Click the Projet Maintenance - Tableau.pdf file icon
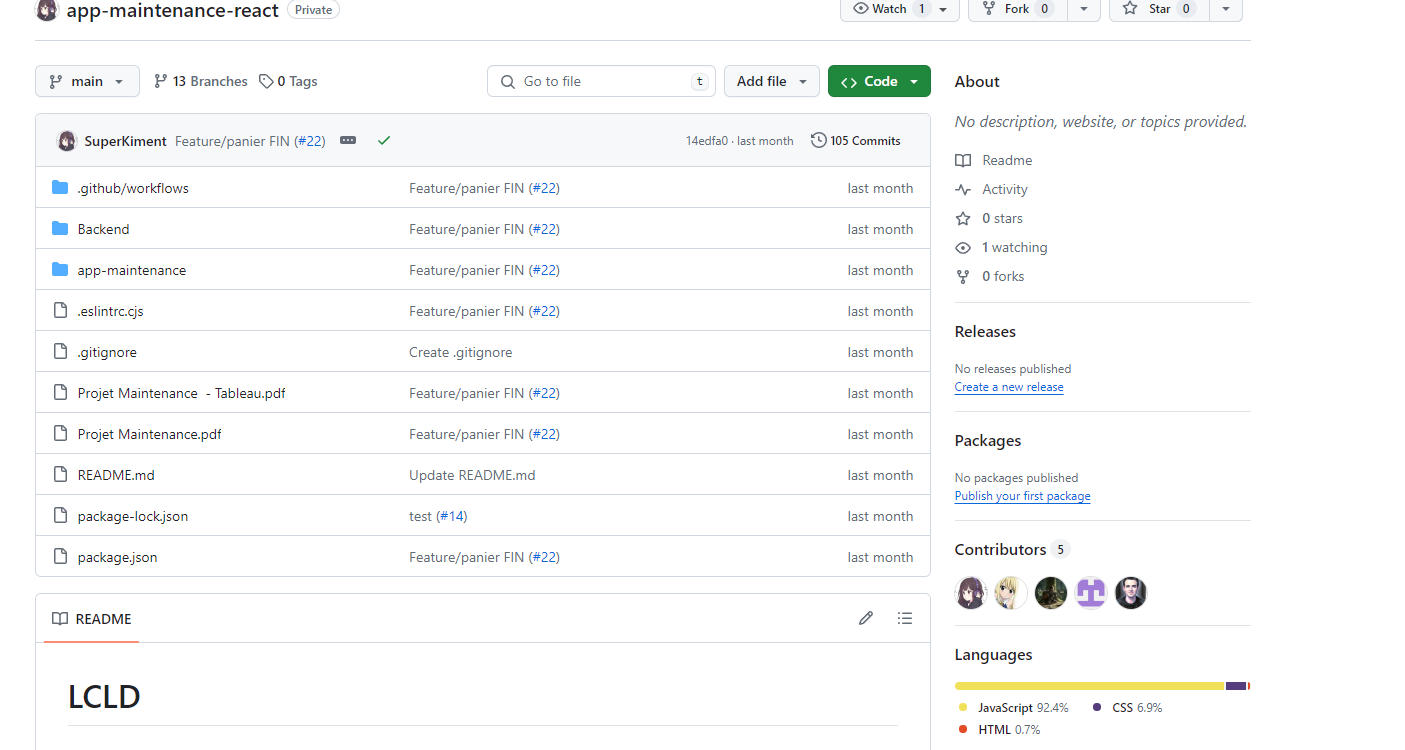The height and width of the screenshot is (750, 1405). click(x=60, y=393)
